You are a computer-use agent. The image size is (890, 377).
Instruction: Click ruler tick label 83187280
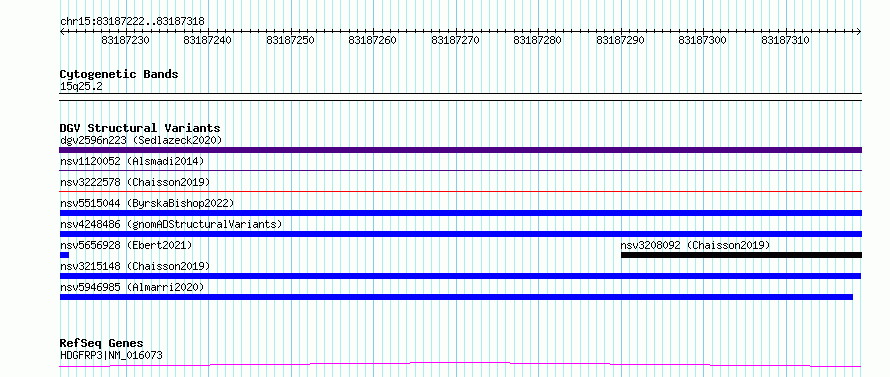(x=538, y=40)
